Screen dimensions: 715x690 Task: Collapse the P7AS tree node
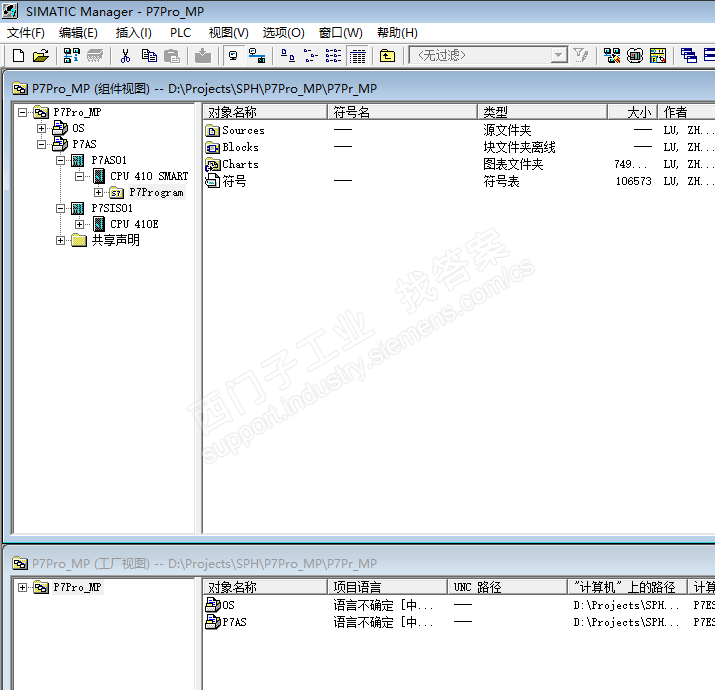tap(41, 144)
